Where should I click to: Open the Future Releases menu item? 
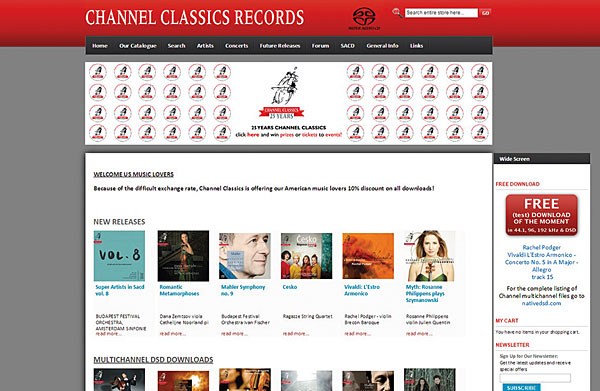tap(280, 46)
